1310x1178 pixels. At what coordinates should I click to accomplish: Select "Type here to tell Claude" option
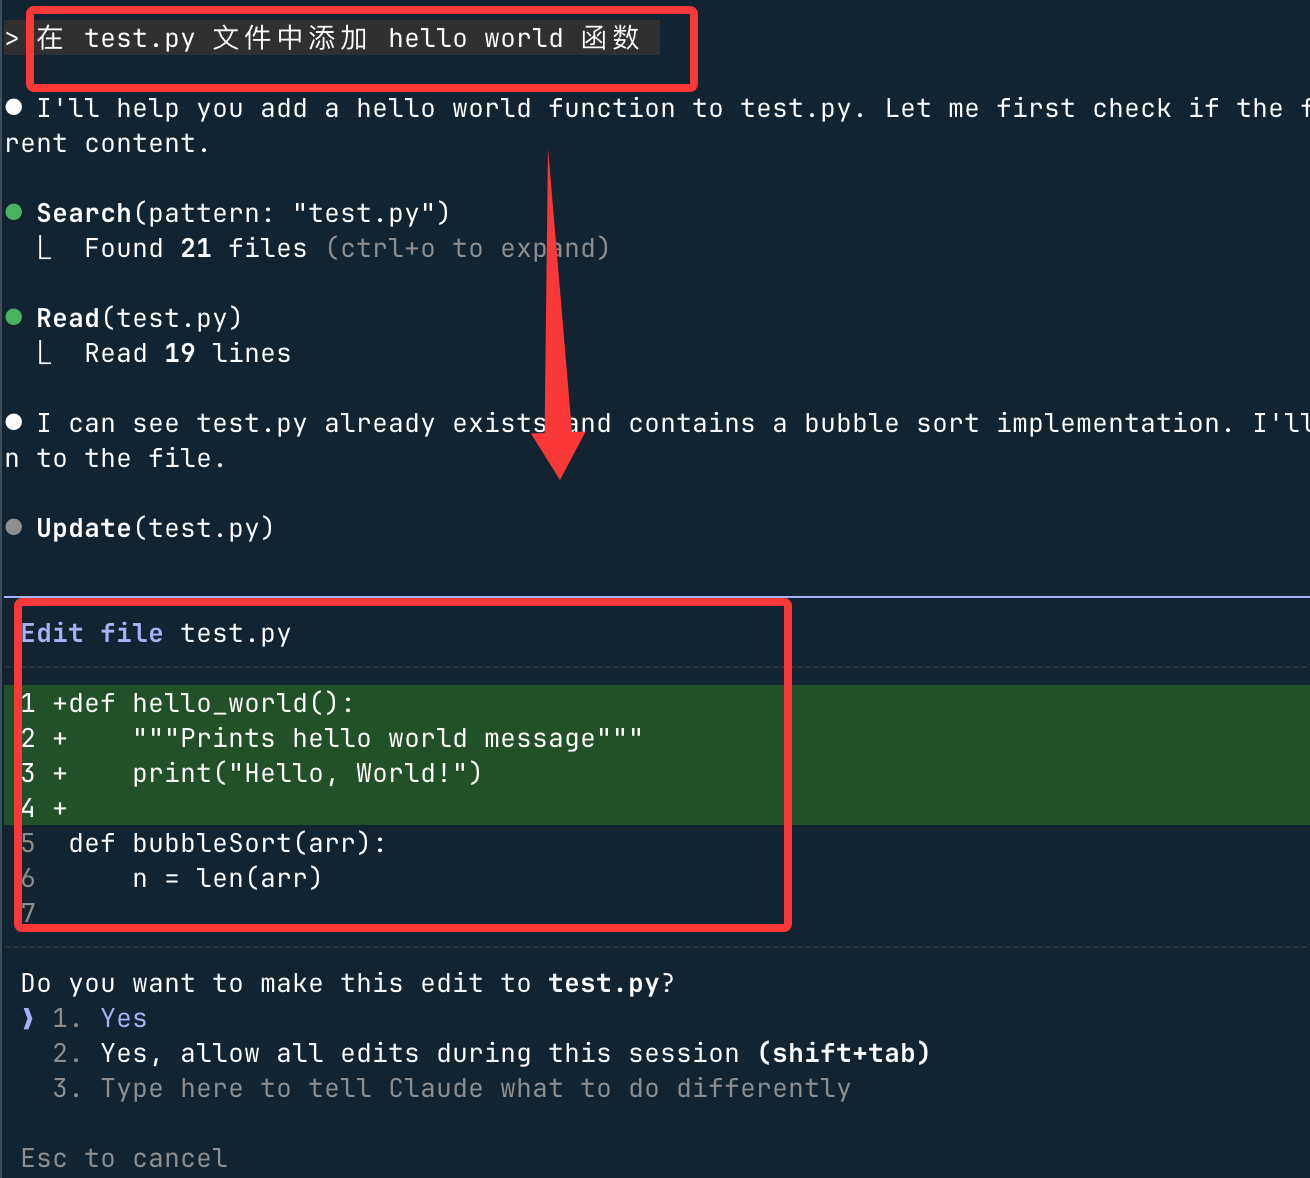(475, 1088)
